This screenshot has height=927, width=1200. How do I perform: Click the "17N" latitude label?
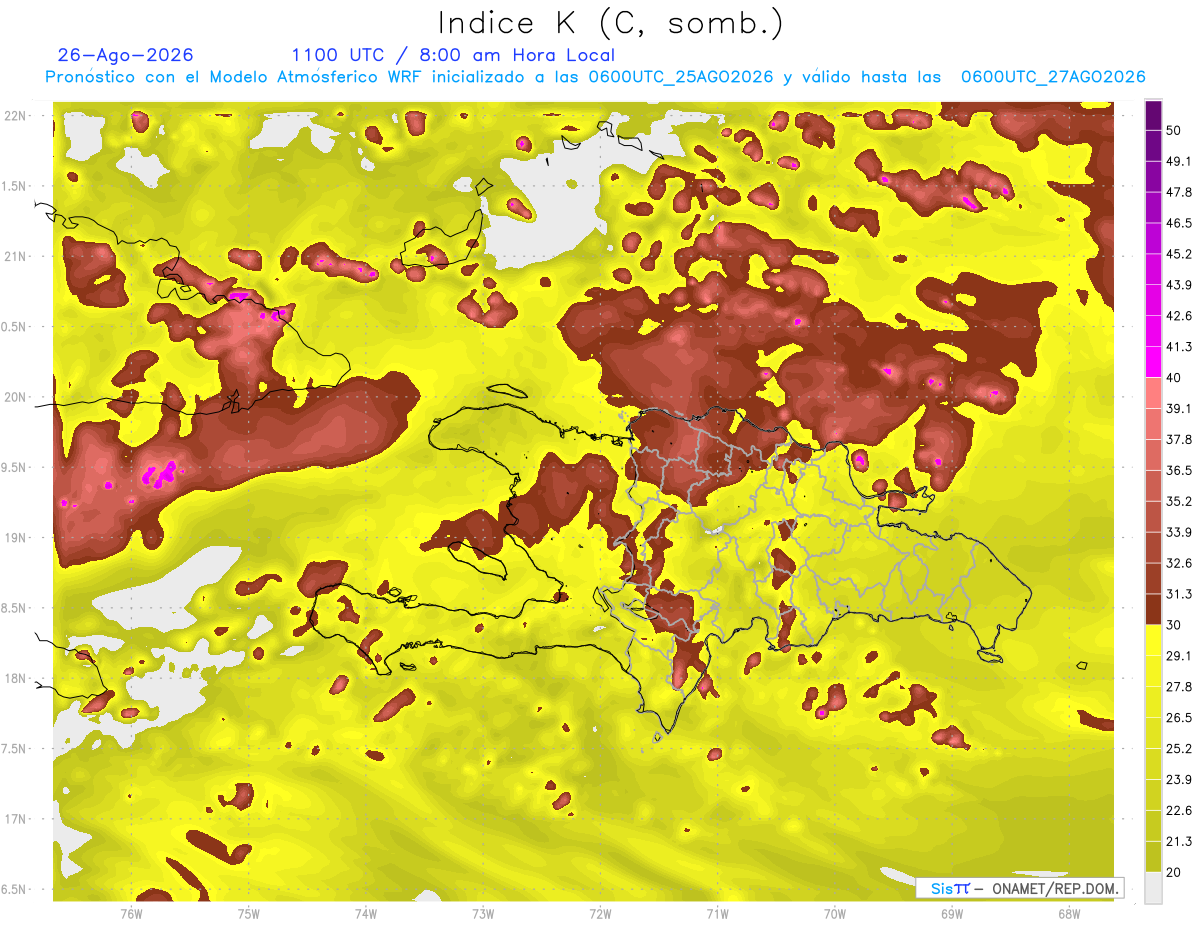coord(15,818)
